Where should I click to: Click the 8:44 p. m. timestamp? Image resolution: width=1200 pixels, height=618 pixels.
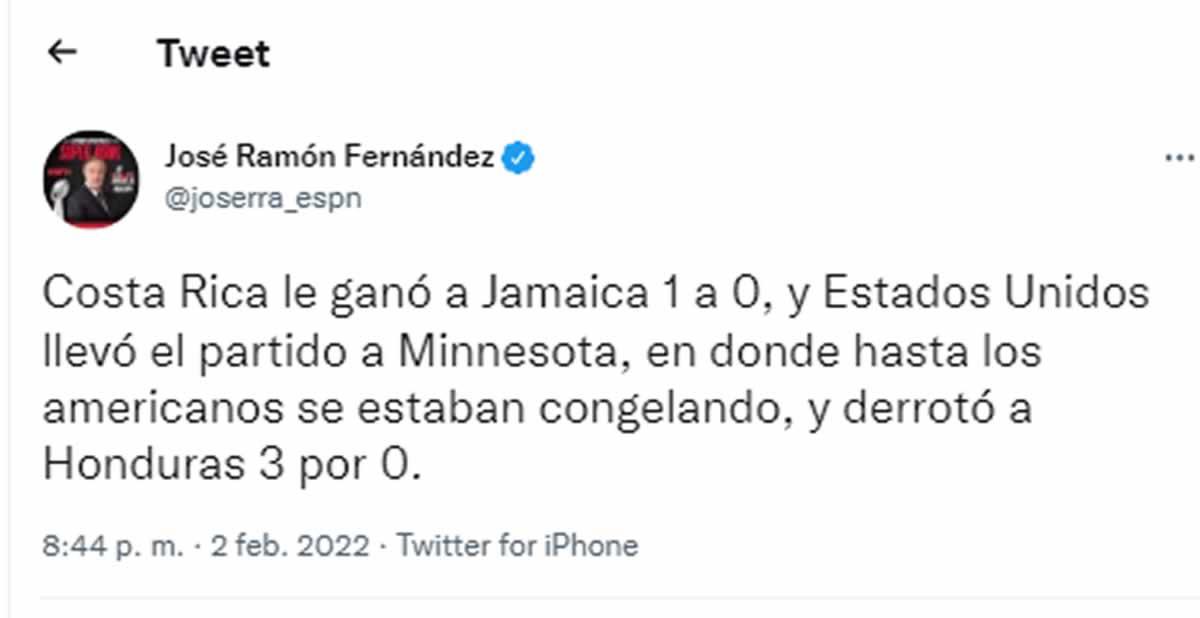click(x=113, y=546)
